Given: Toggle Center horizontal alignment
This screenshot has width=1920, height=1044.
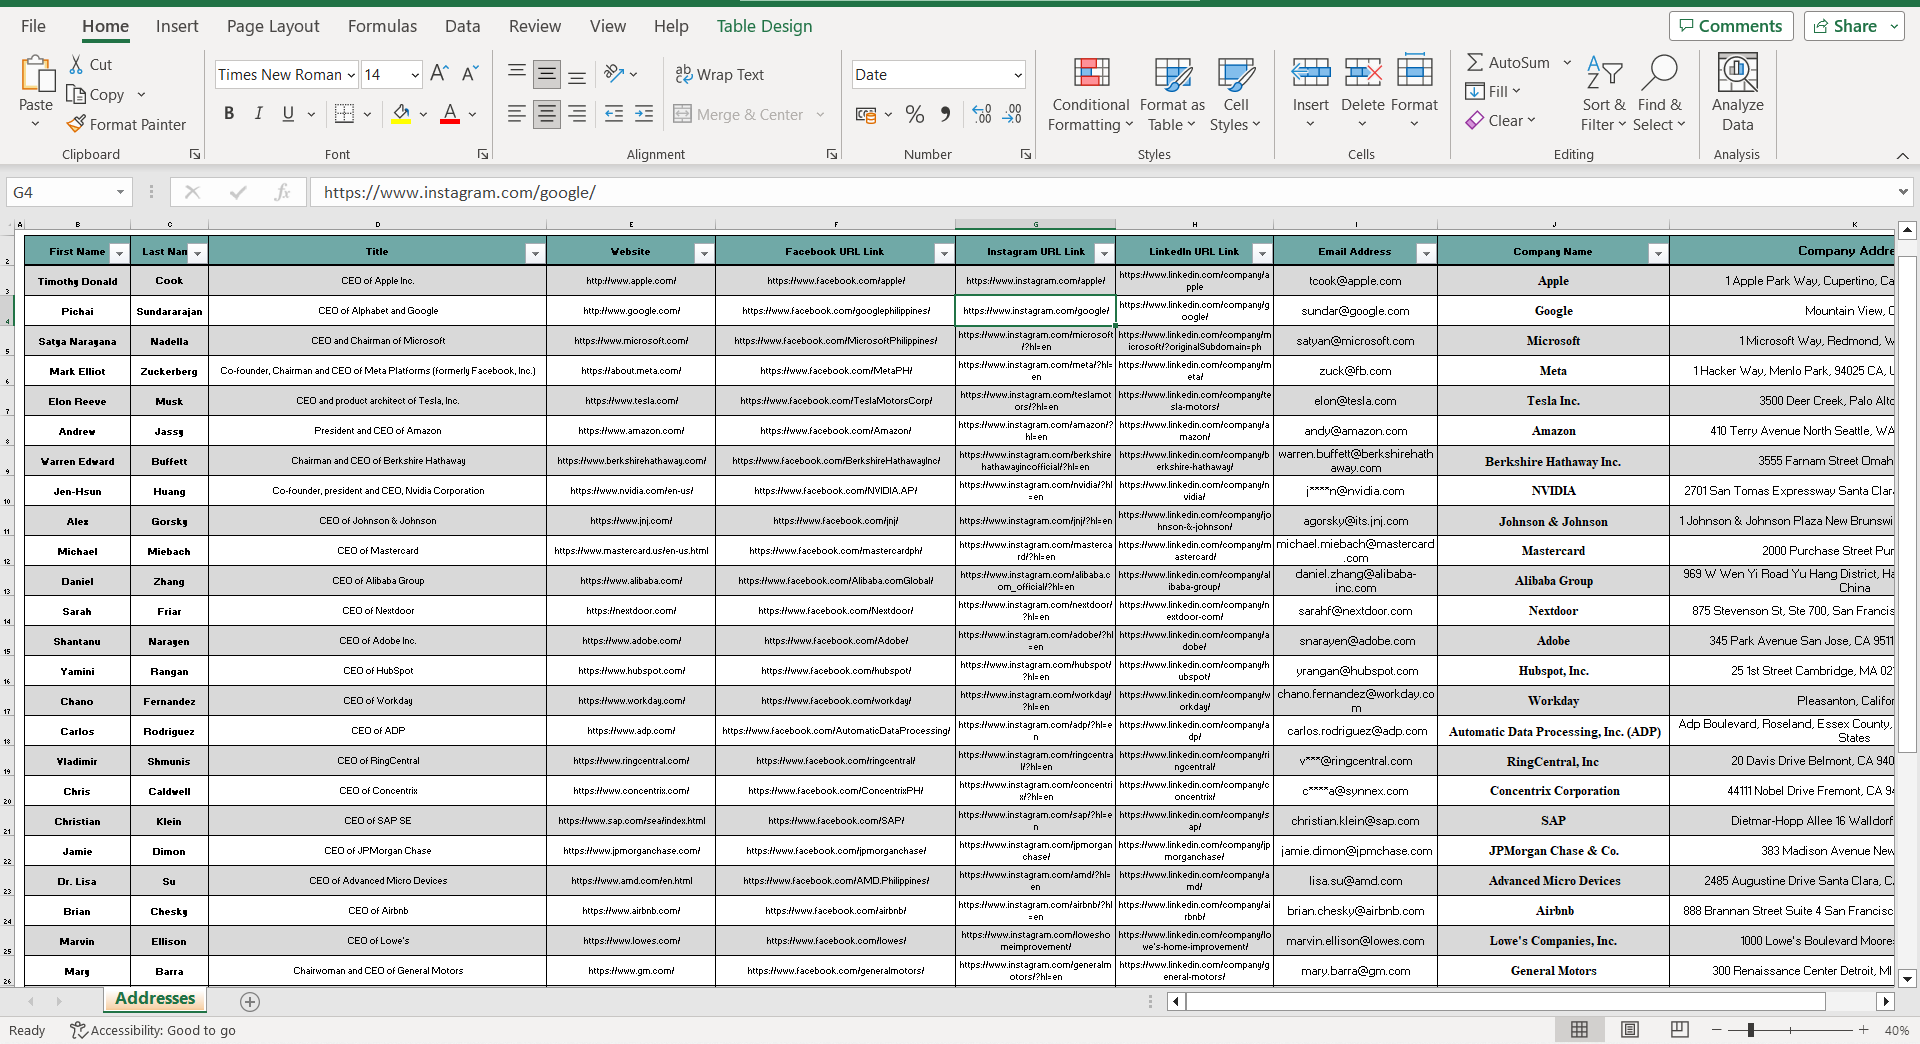Looking at the screenshot, I should [x=546, y=114].
